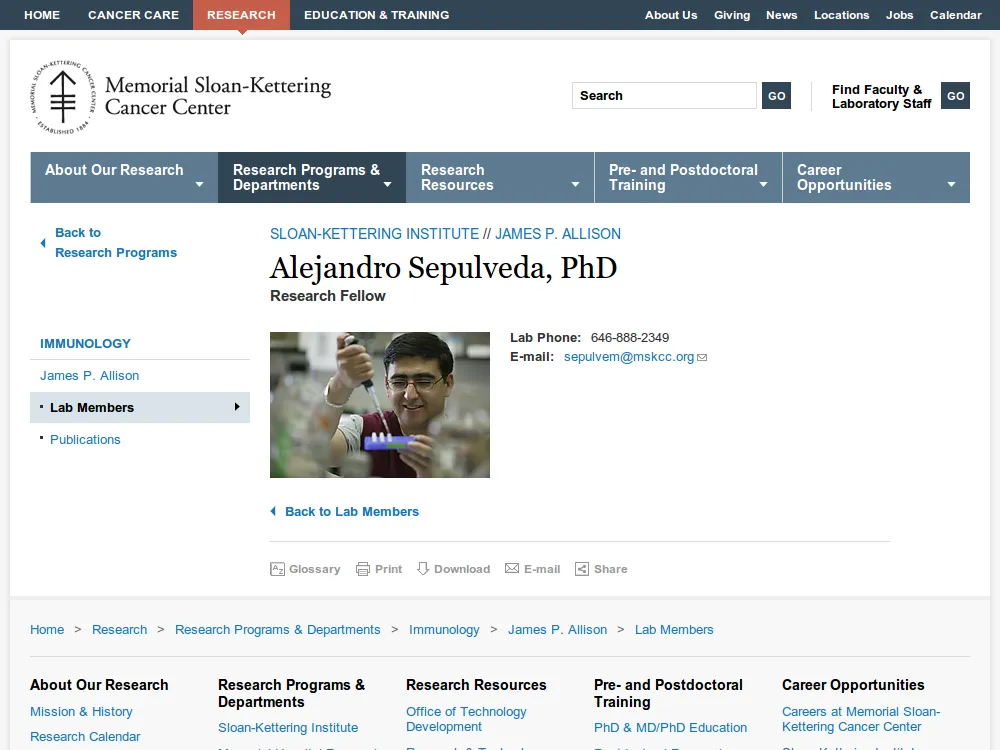The image size is (1000, 750).
Task: Click the envelope icon beside sepulvem@mskcc.org
Action: click(702, 358)
